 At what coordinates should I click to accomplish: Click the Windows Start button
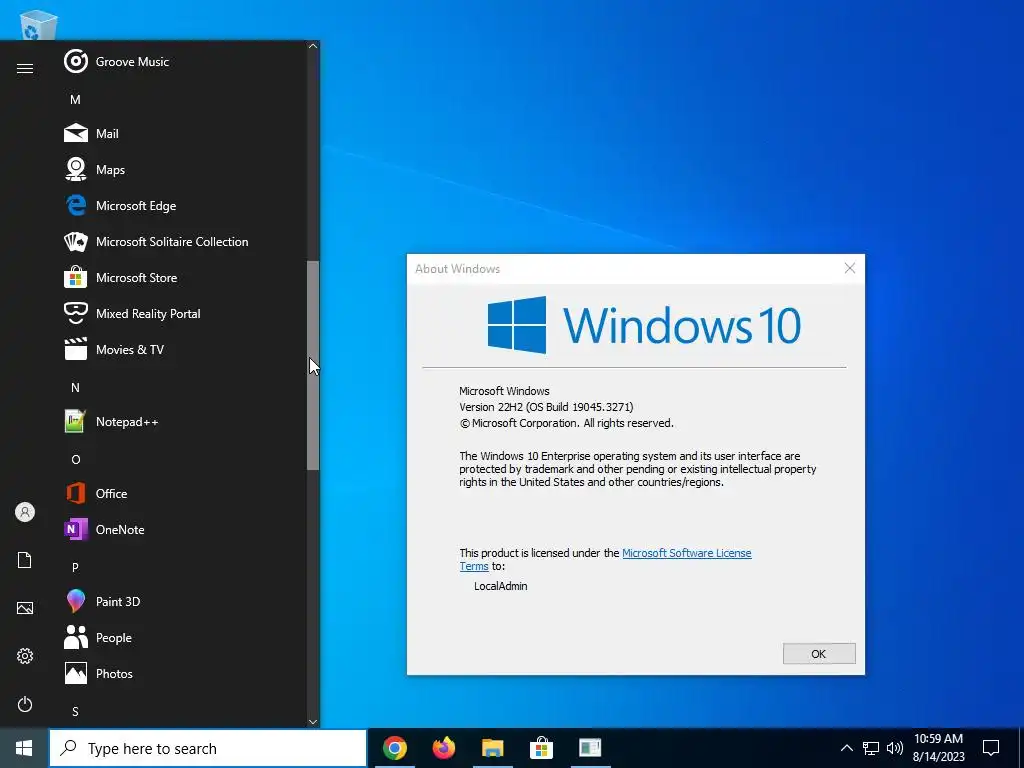tap(24, 748)
